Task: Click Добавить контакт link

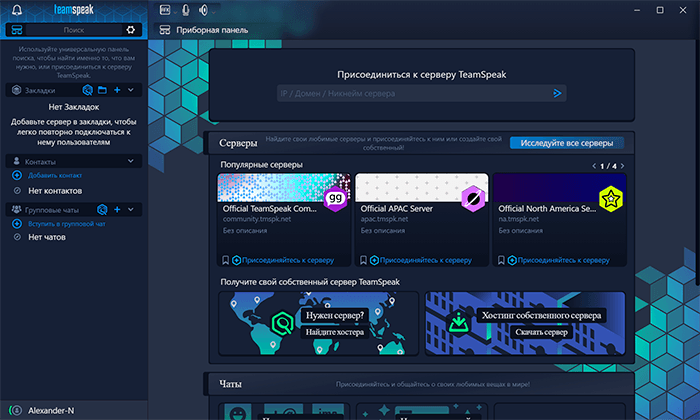Action: point(55,175)
